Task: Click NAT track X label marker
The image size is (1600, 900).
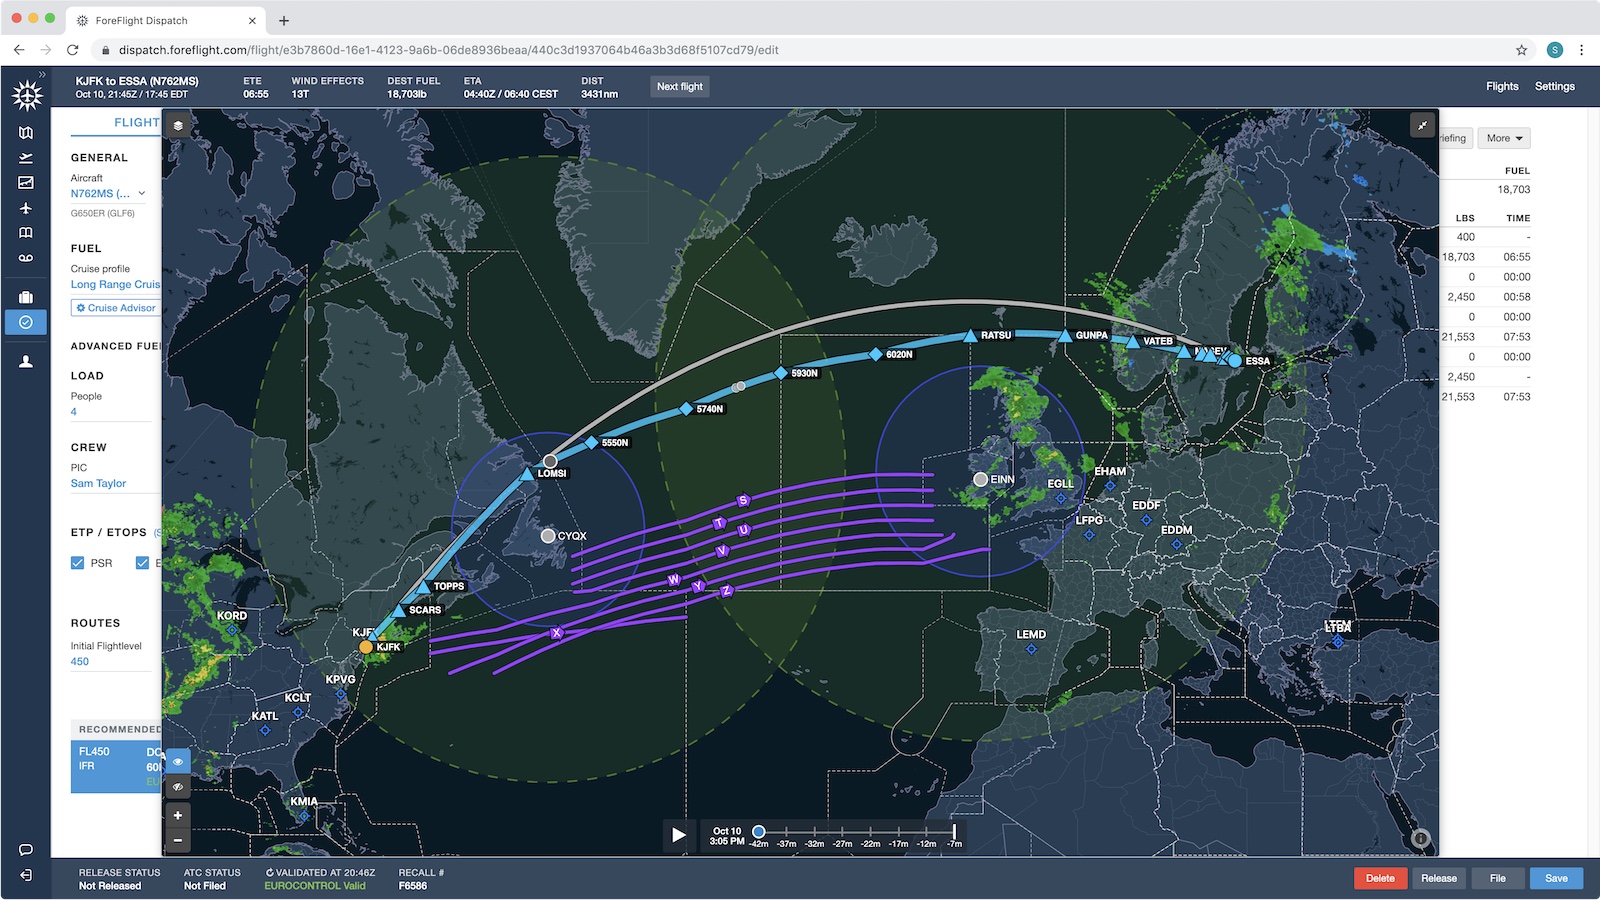Action: pyautogui.click(x=557, y=633)
